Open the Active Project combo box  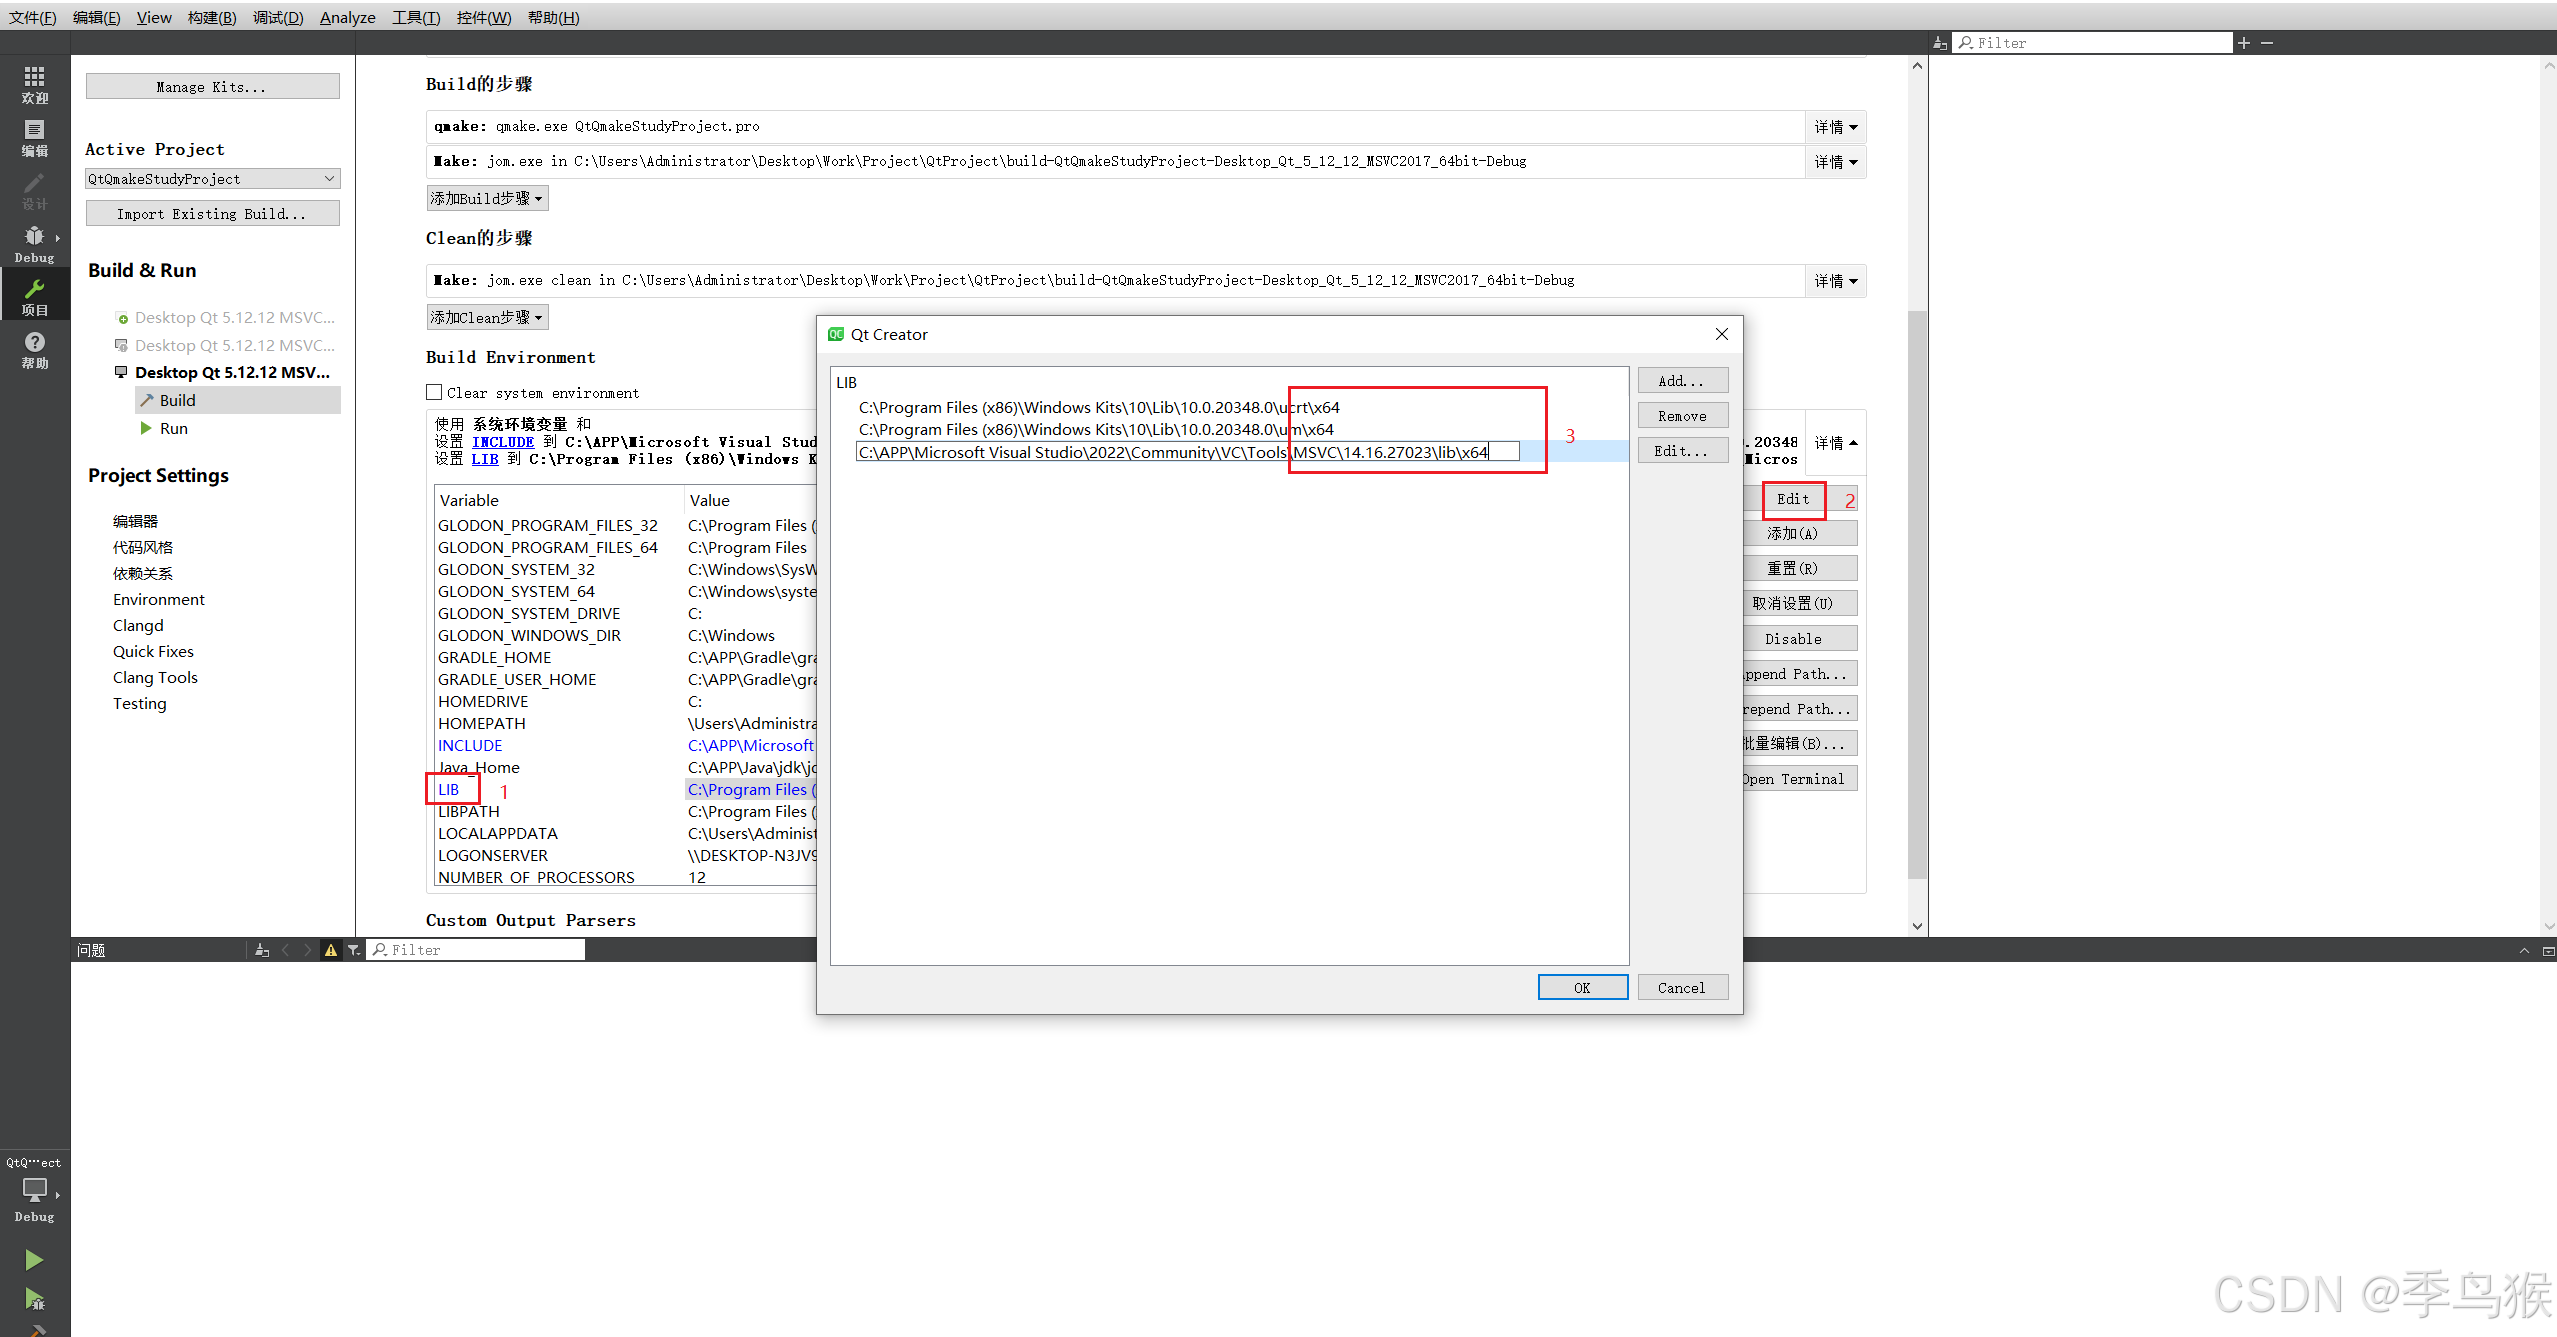(212, 179)
